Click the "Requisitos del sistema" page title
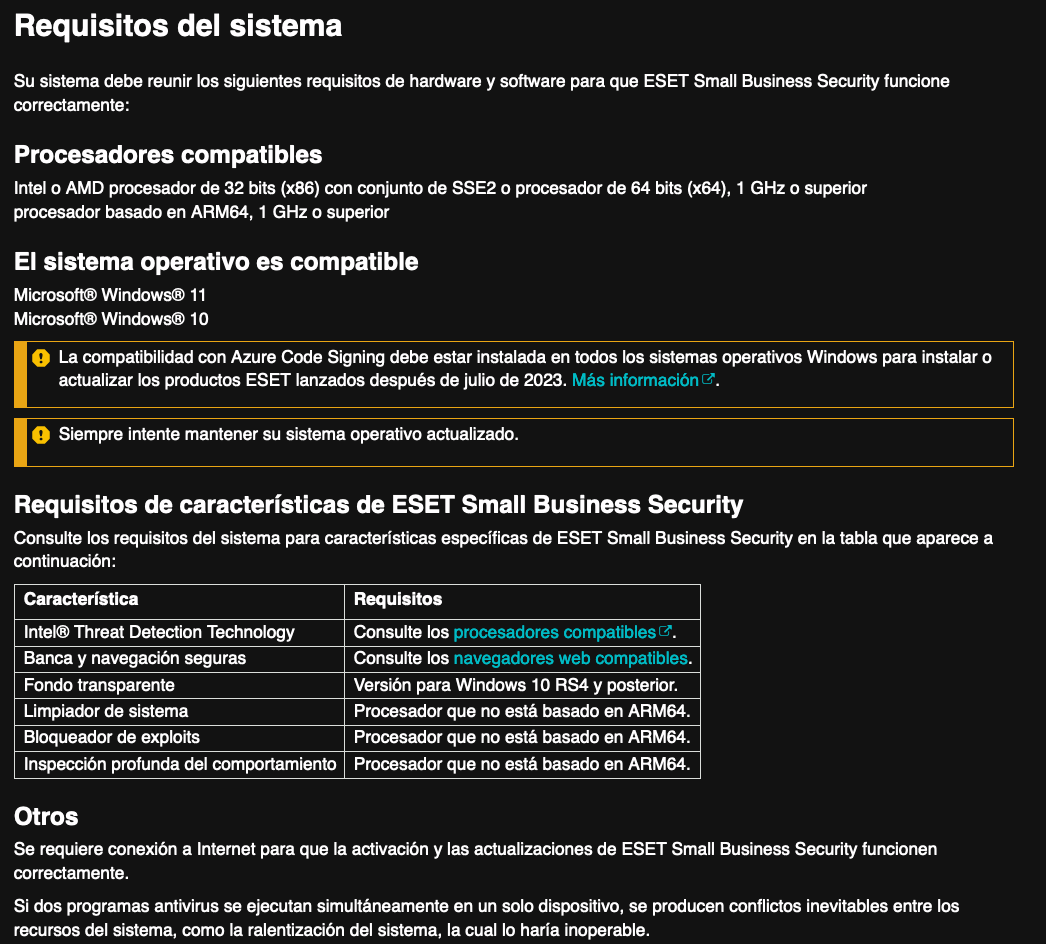This screenshot has width=1046, height=944. point(178,26)
